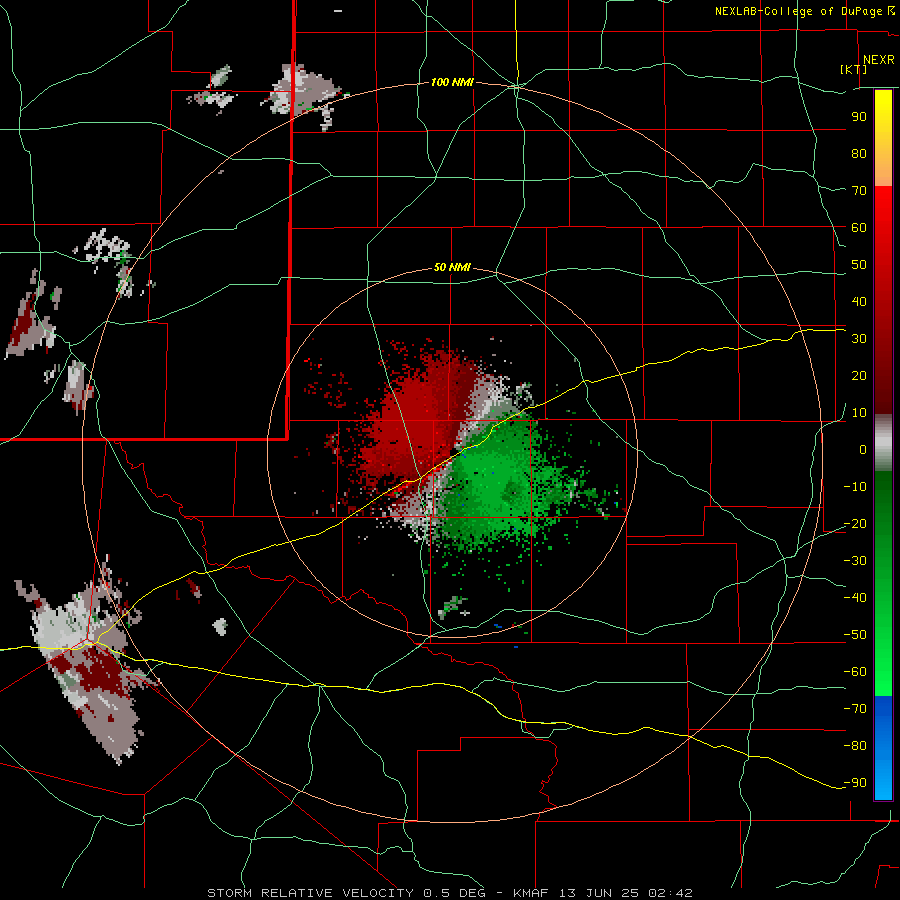The width and height of the screenshot is (900, 900).
Task: Click the 0 value on velocity scale
Action: point(863,449)
